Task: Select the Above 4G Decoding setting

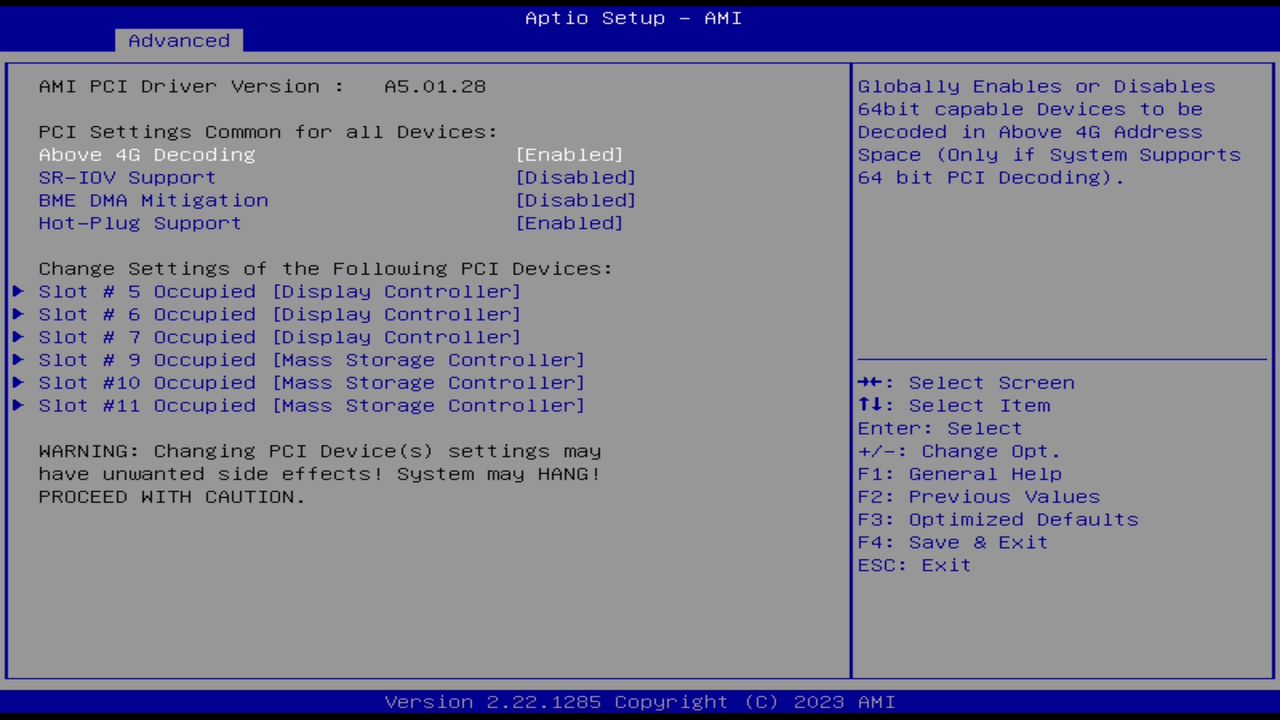Action: (x=147, y=155)
